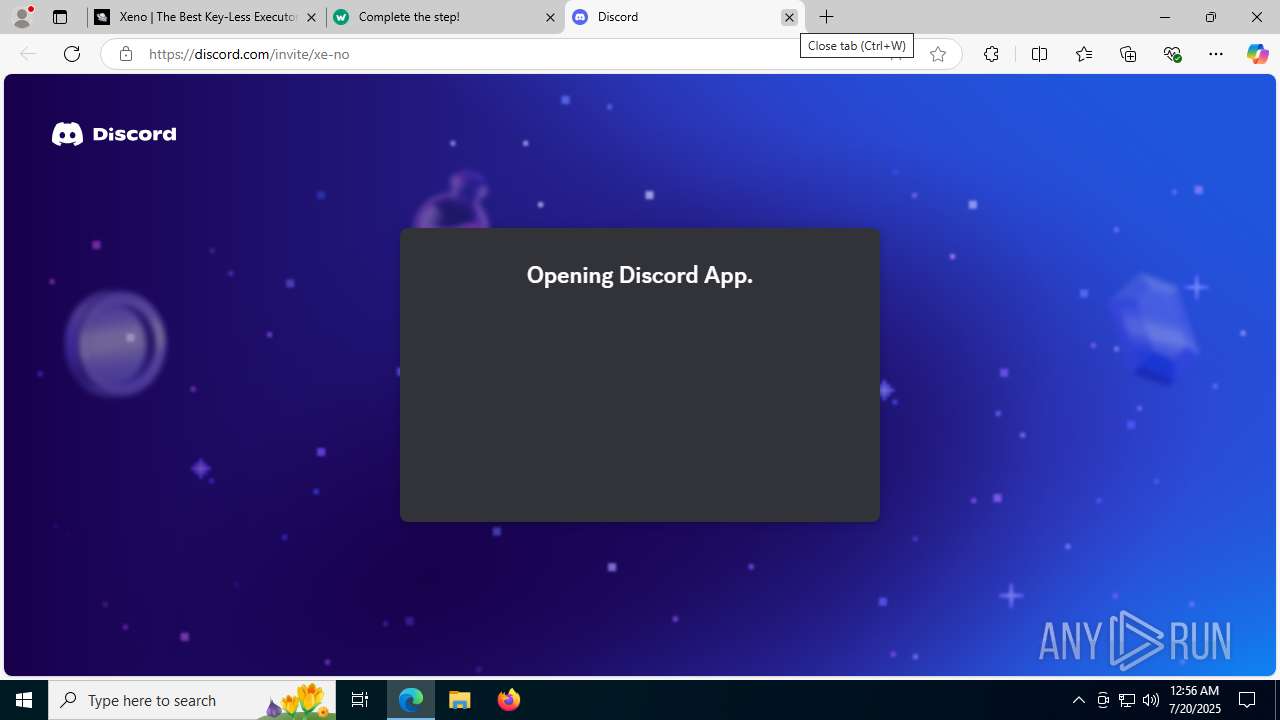Open the network status tray icon
This screenshot has width=1280, height=720.
coord(1127,700)
